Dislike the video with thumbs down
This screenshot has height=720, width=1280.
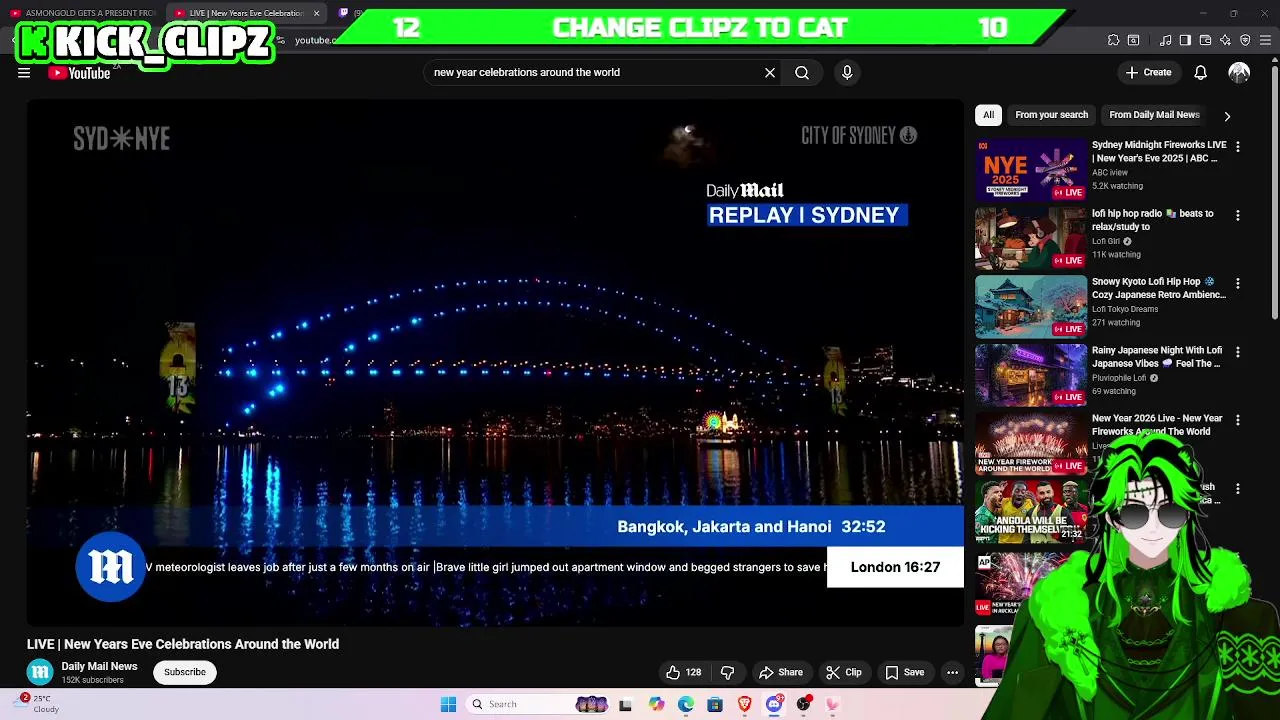[728, 672]
